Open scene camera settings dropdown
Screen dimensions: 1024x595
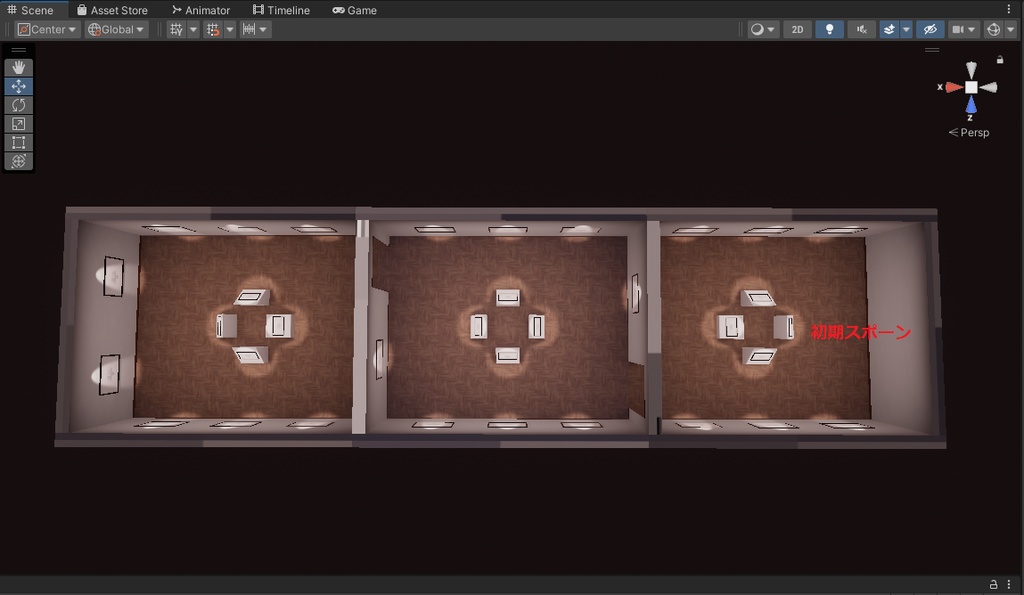coord(964,29)
